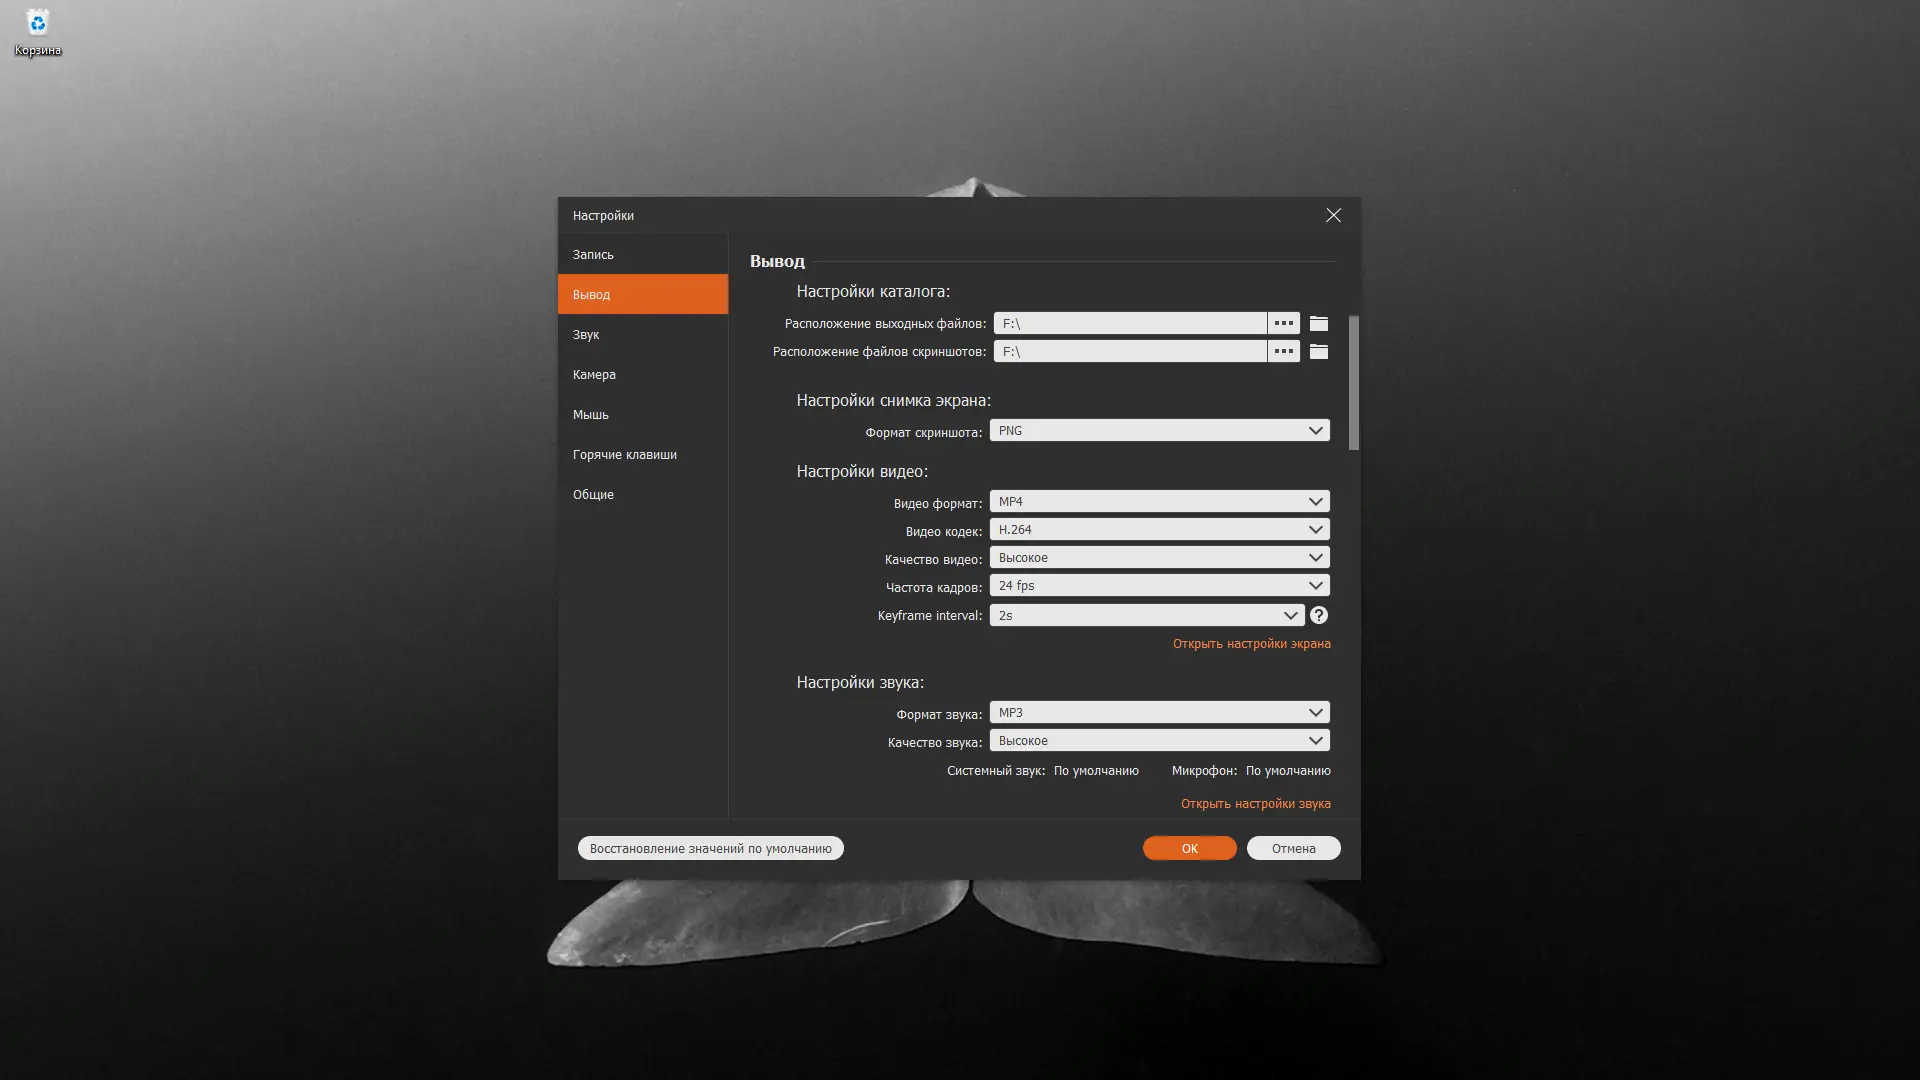The image size is (1920, 1080).
Task: Click the settings panel vertical scrollbar
Action: pos(1353,382)
